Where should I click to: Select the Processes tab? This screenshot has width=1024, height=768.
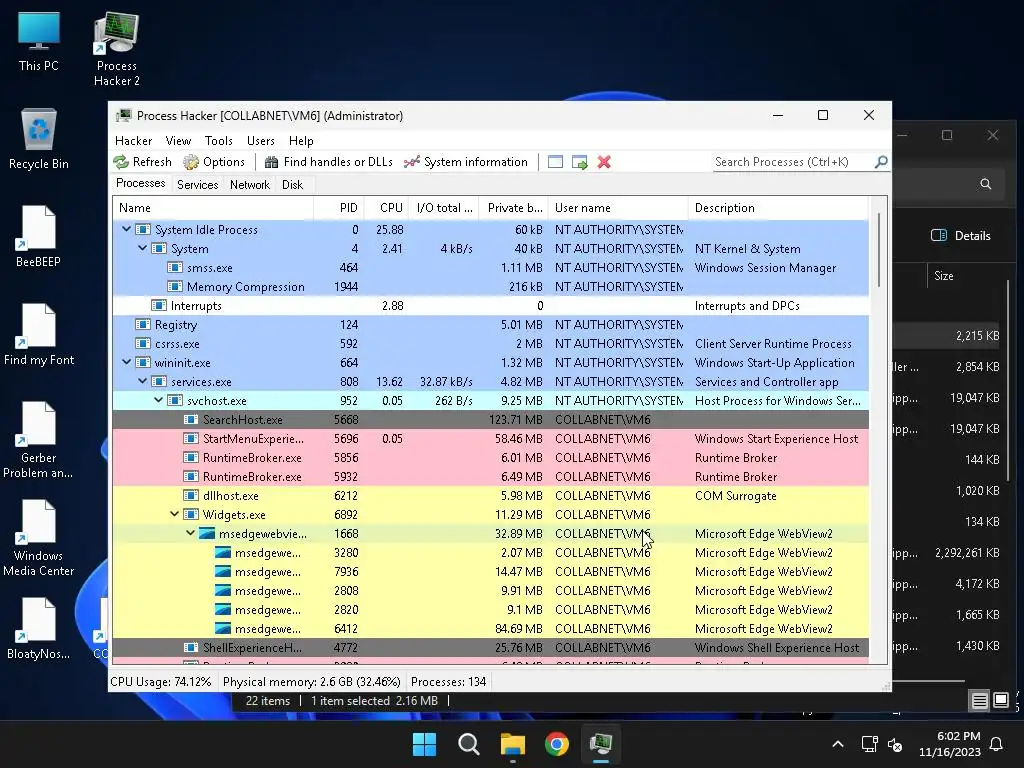click(x=140, y=184)
